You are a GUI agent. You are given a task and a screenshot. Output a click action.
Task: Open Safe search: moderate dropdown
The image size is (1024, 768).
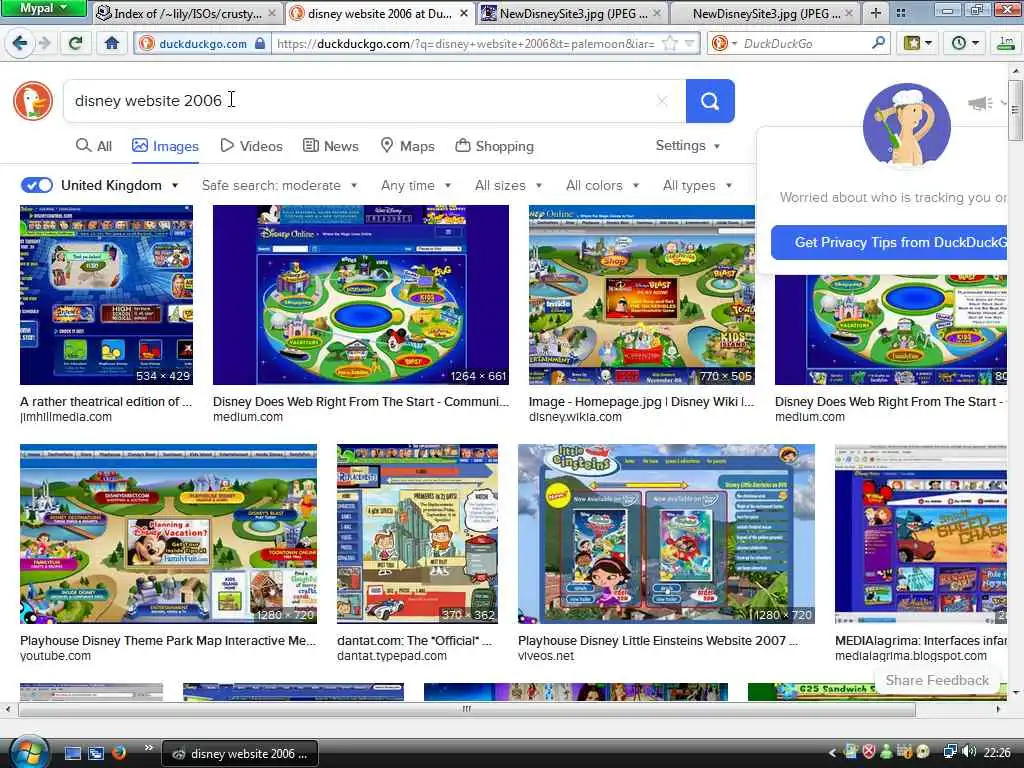(x=280, y=185)
